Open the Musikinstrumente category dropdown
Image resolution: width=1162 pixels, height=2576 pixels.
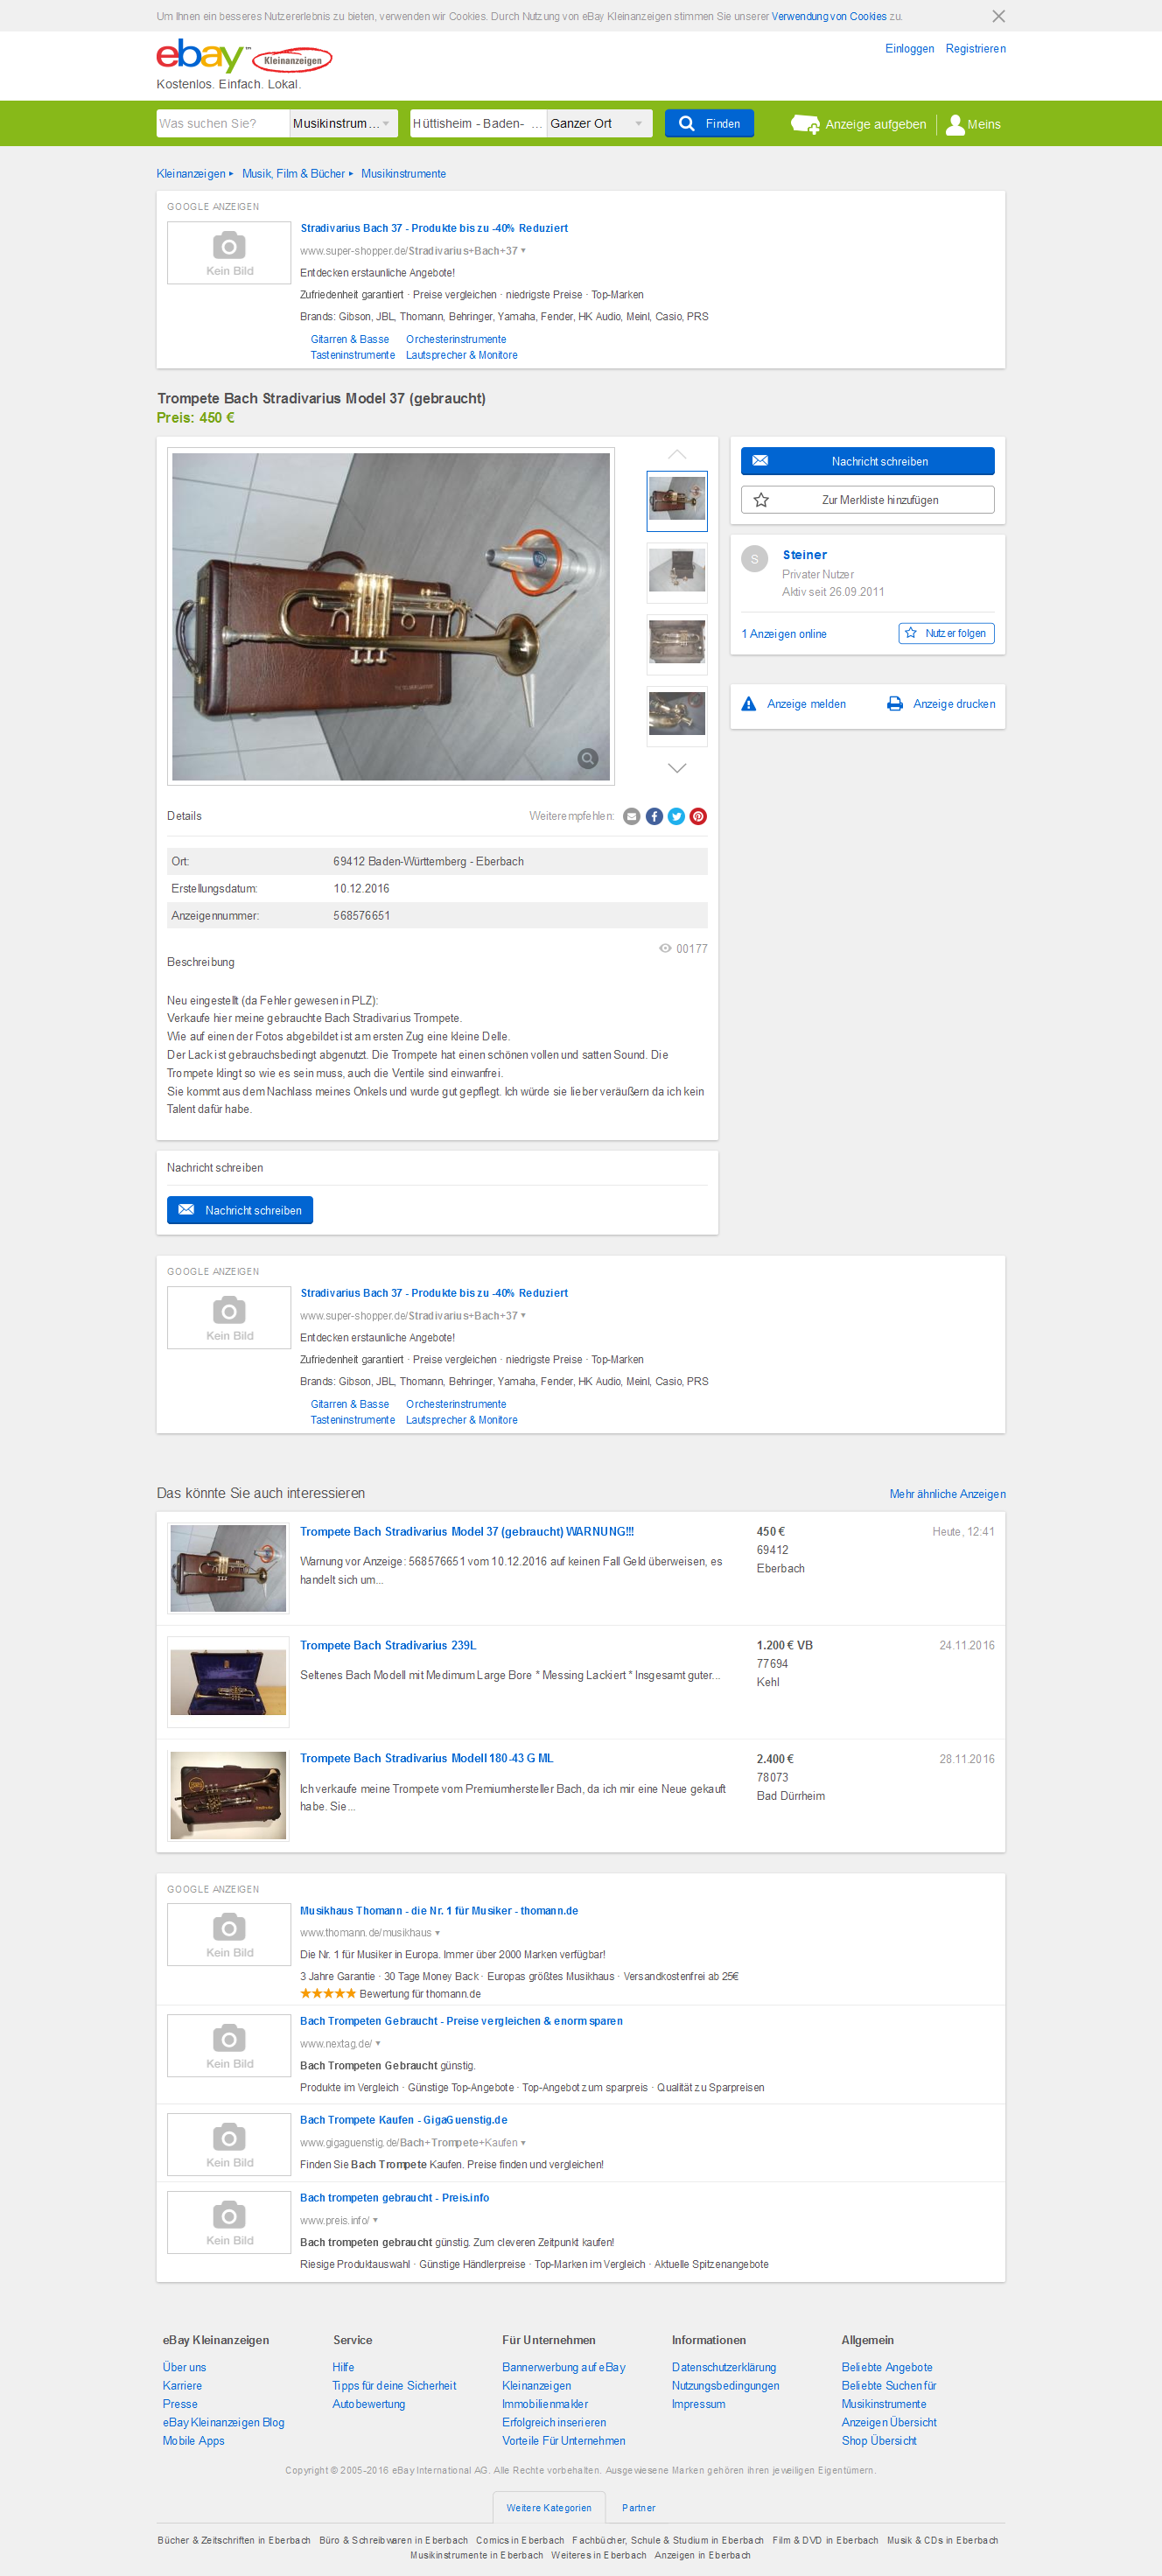[344, 123]
